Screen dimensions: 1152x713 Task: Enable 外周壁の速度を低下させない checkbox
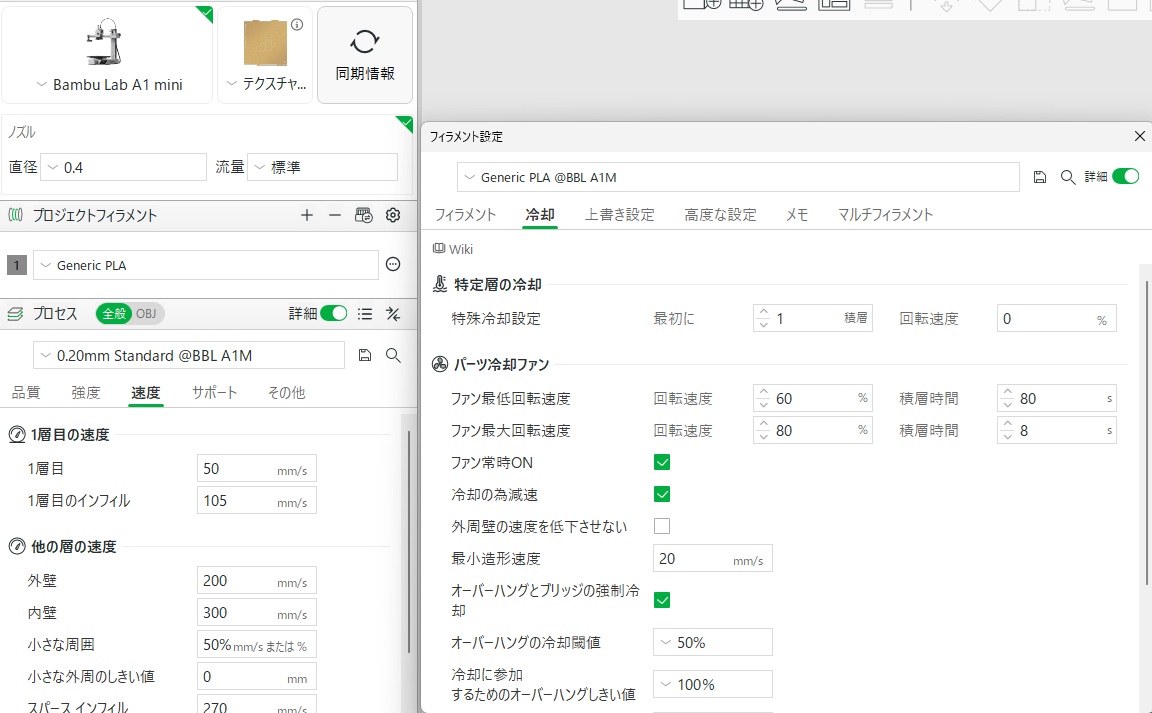[x=661, y=526]
